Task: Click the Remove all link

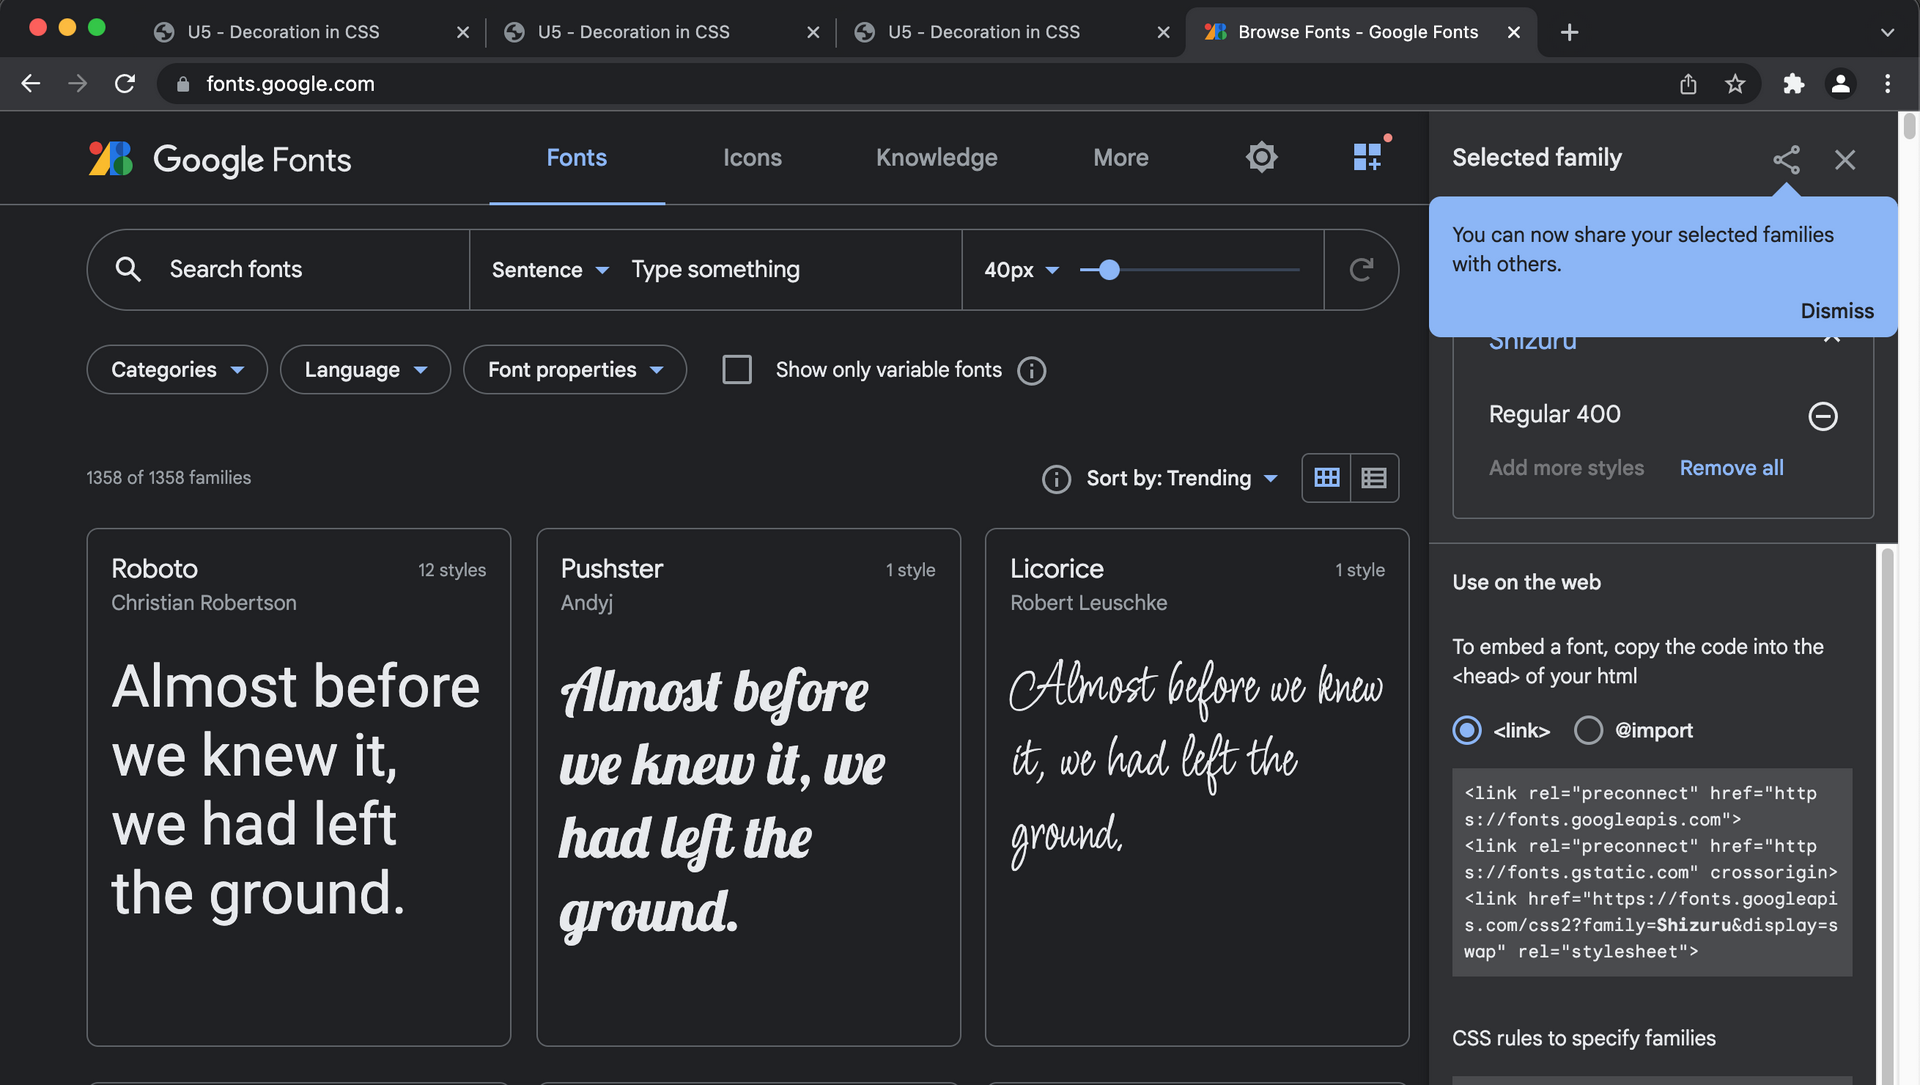Action: pyautogui.click(x=1731, y=468)
